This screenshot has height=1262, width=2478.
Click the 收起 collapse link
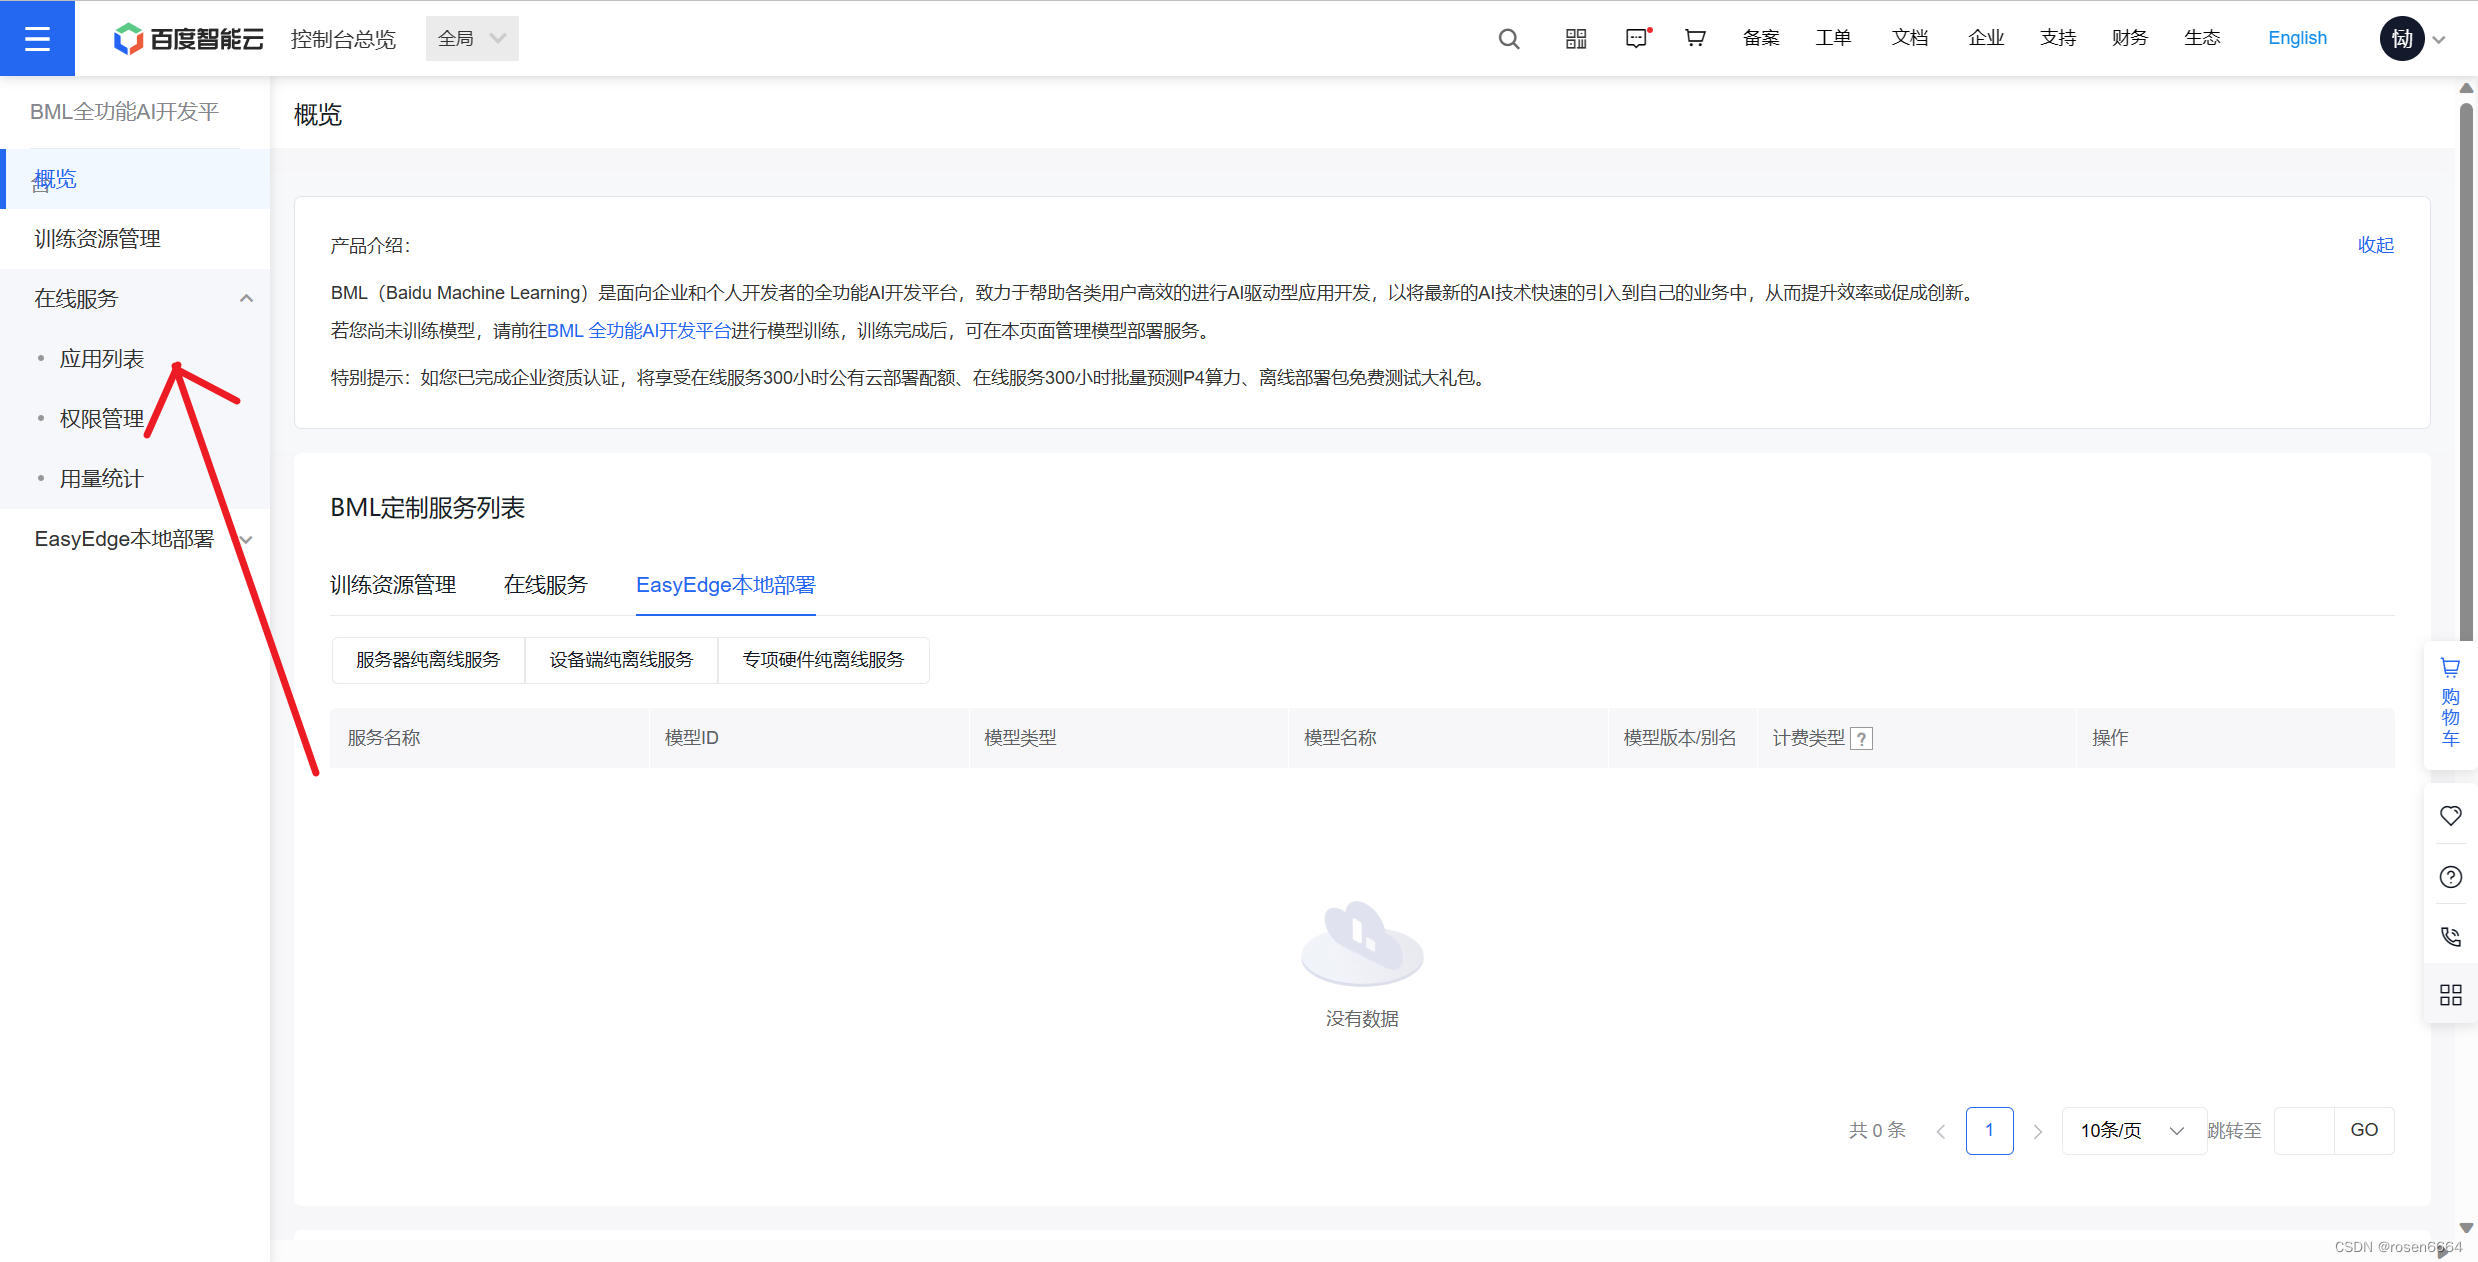pyautogui.click(x=2375, y=245)
